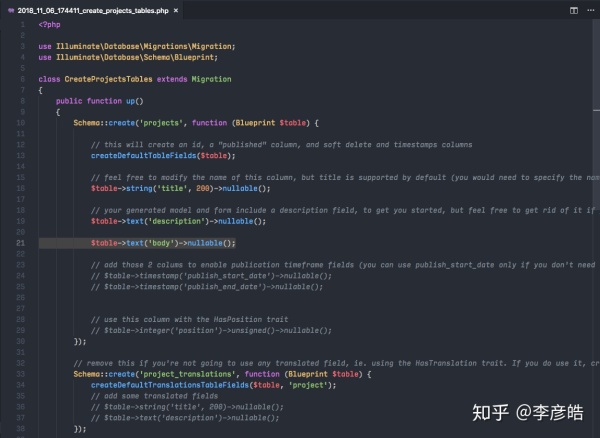Click 'createDefaultTableFields($table);' call

click(163, 156)
